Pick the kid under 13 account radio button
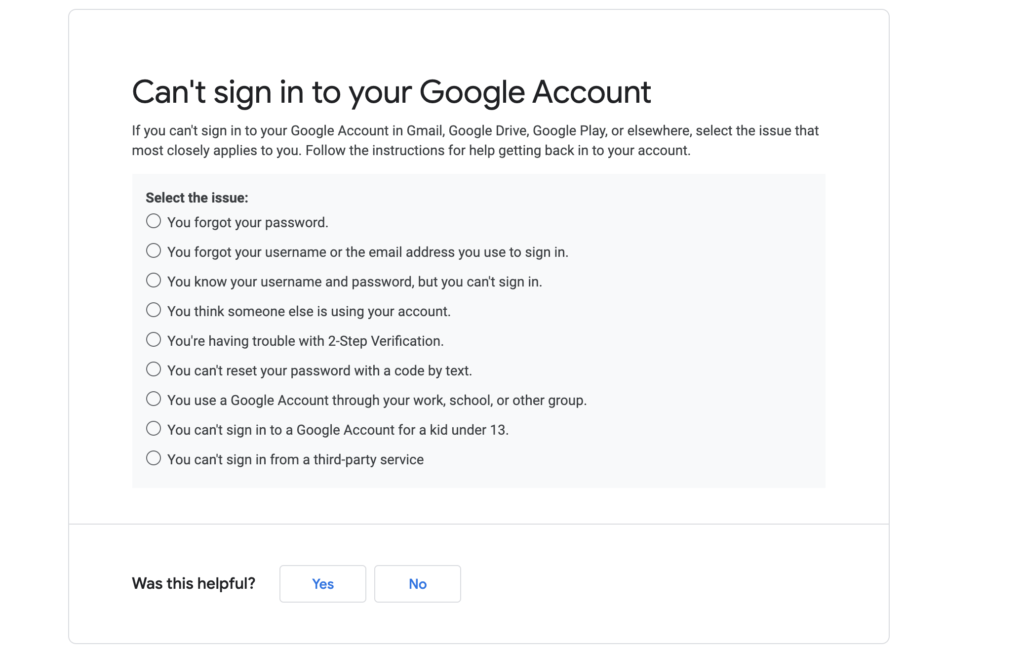The width and height of the screenshot is (1024, 653). click(153, 428)
